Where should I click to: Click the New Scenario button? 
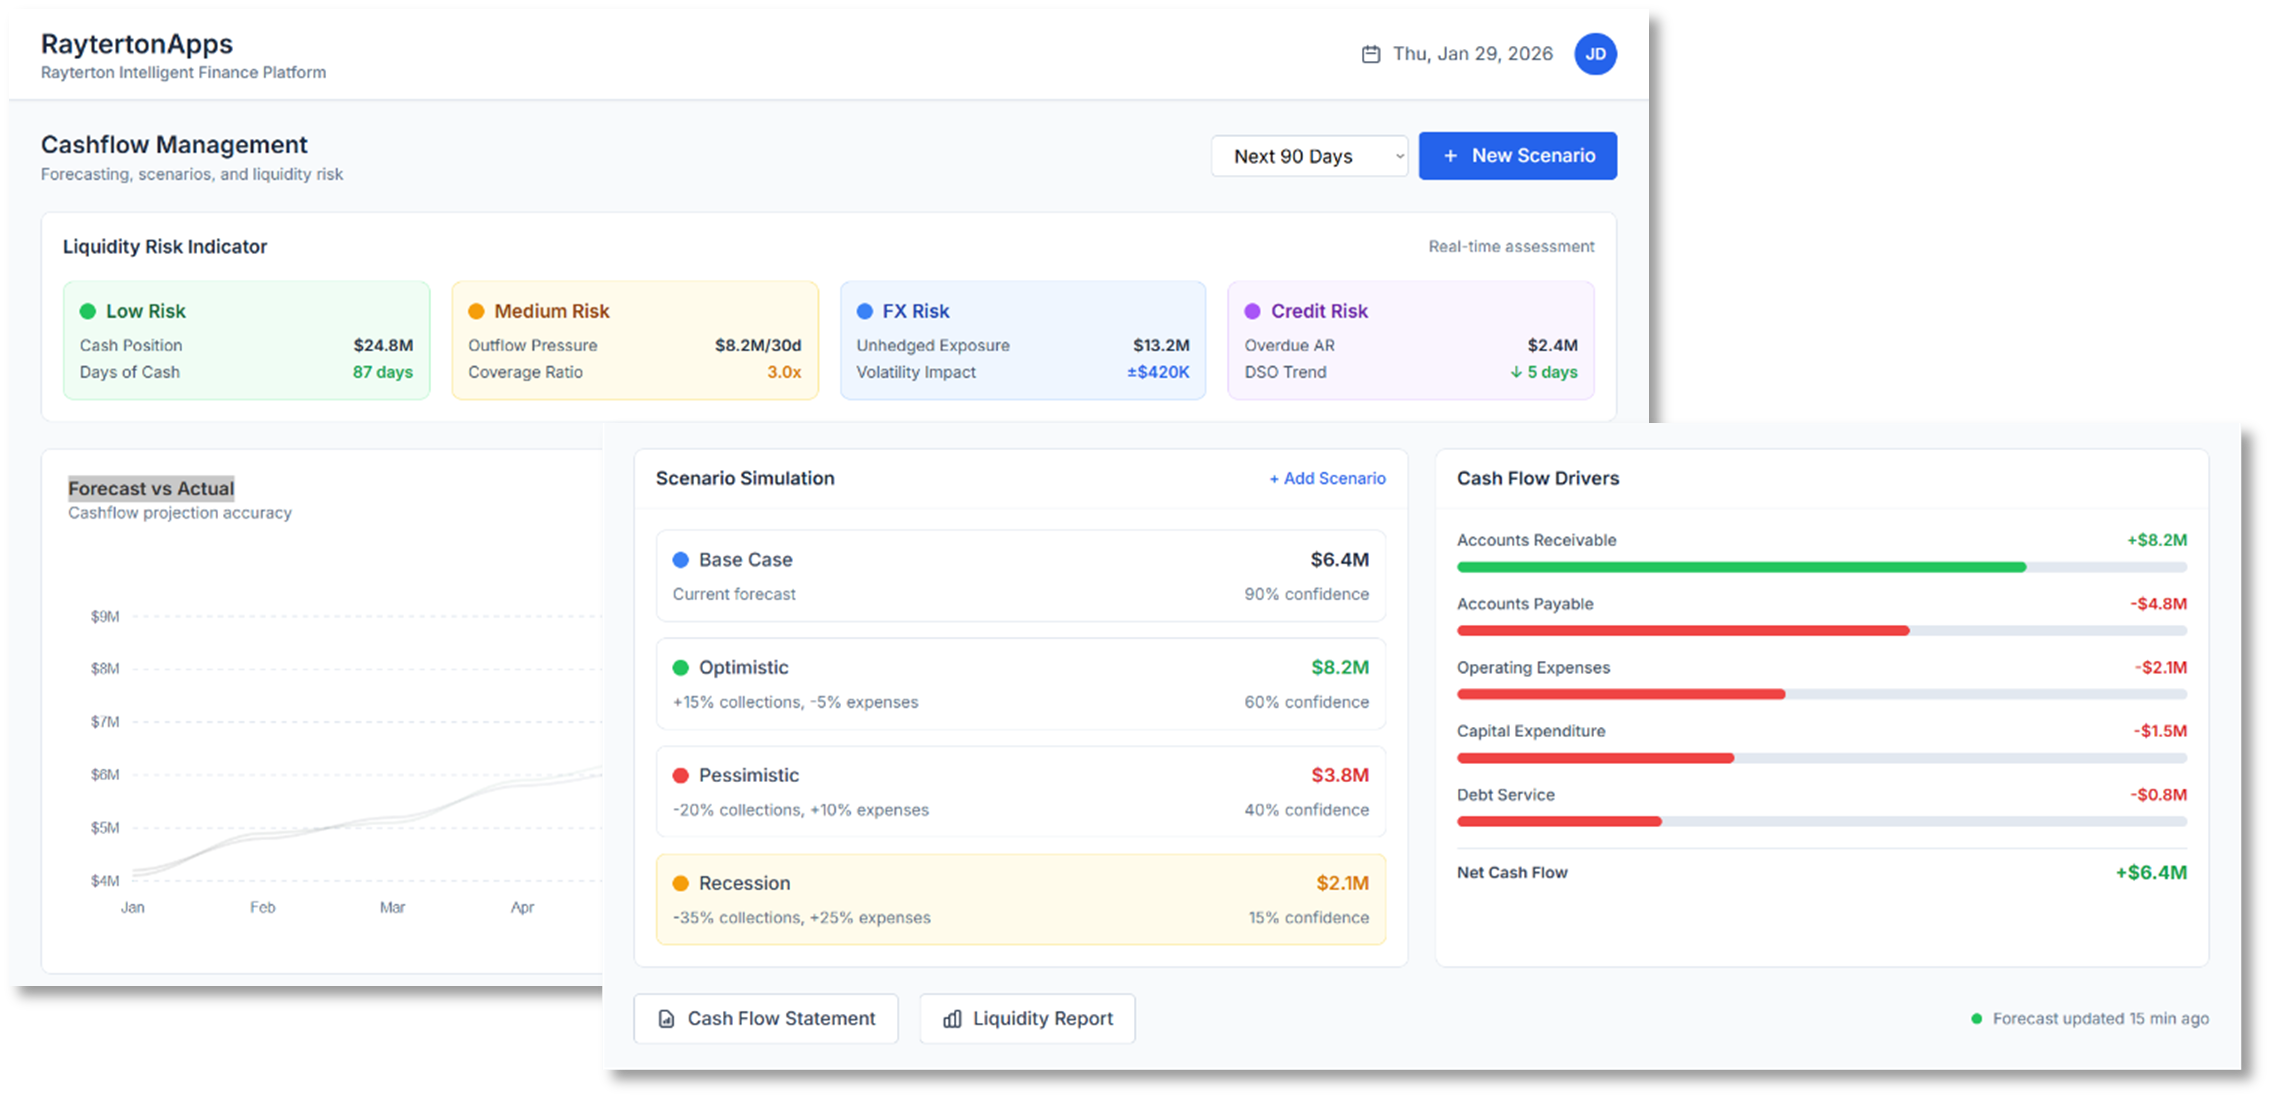pos(1518,155)
